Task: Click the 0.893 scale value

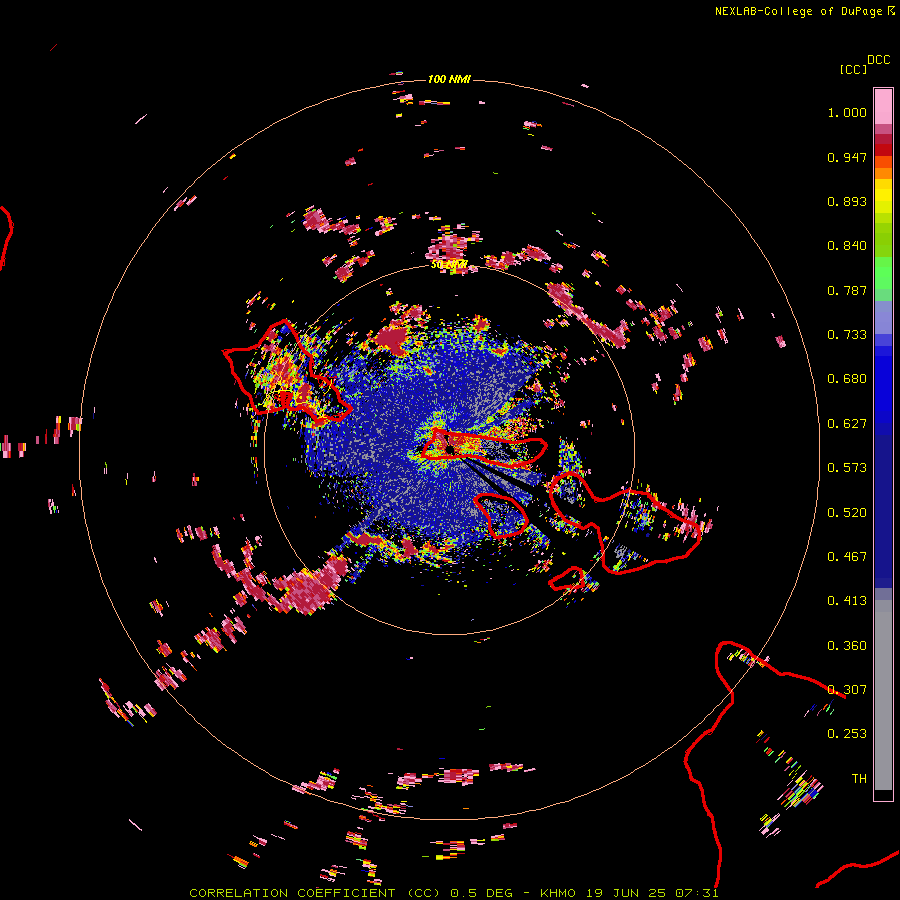Action: click(x=847, y=201)
